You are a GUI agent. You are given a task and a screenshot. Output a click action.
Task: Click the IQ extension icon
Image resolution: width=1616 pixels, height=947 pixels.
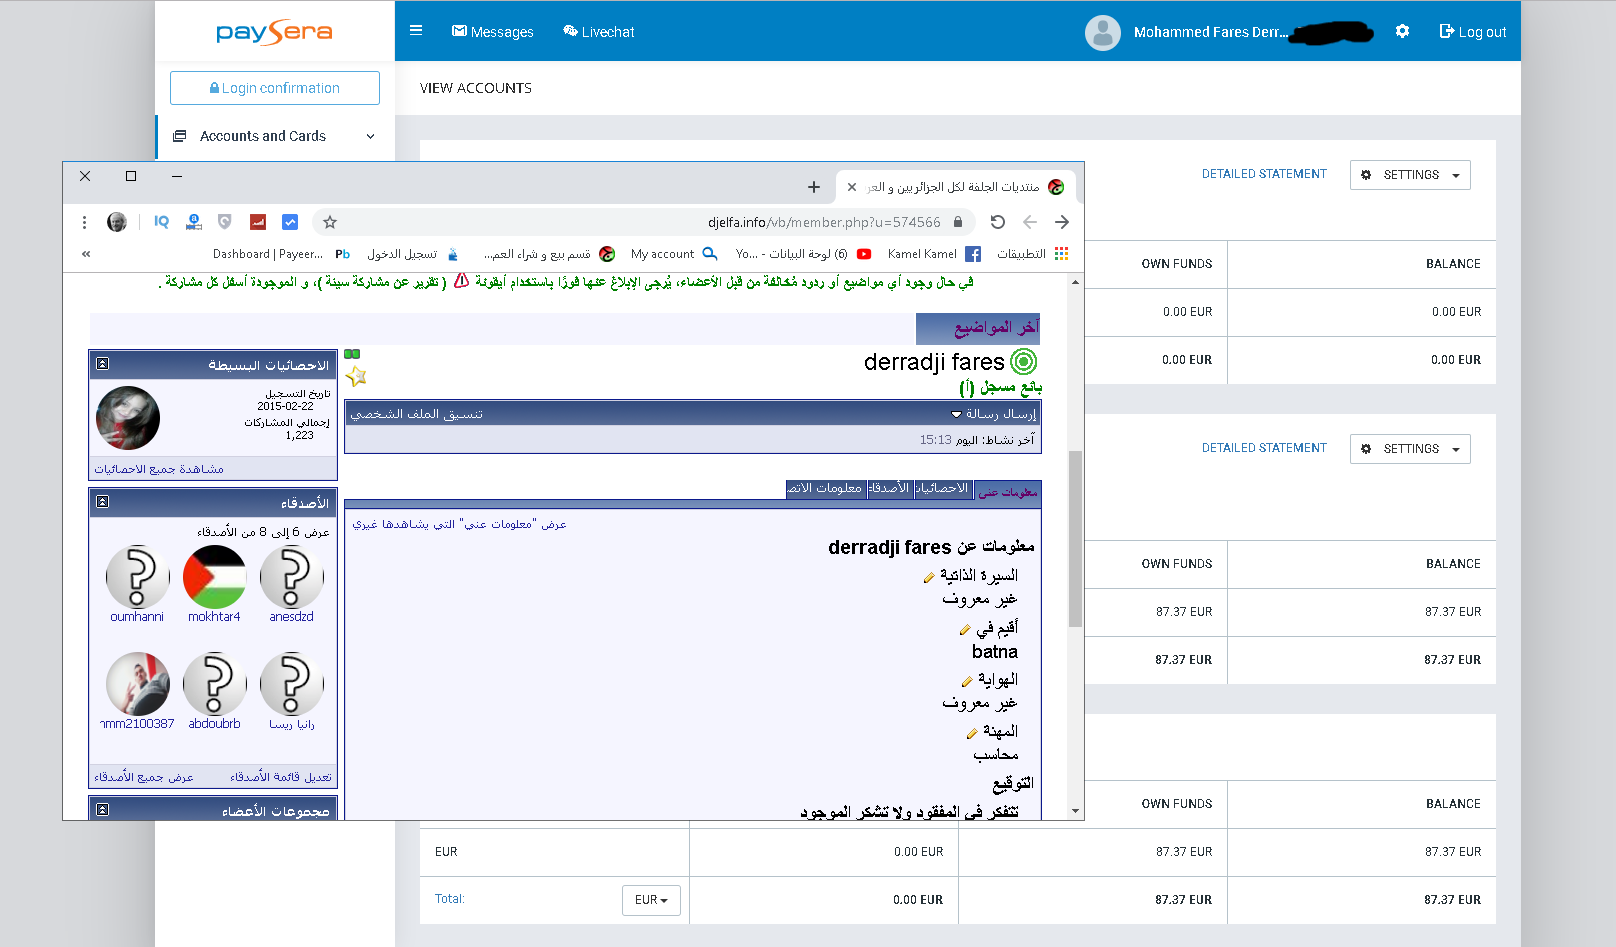161,222
